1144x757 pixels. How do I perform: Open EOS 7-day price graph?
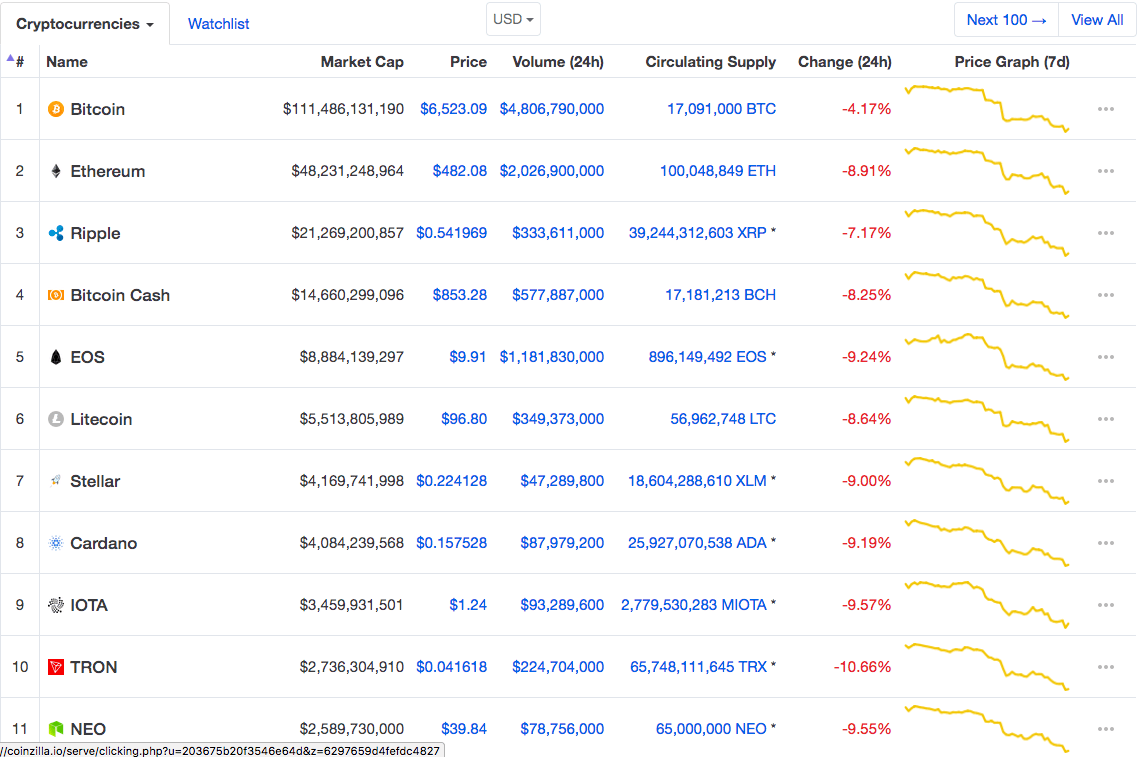(986, 357)
